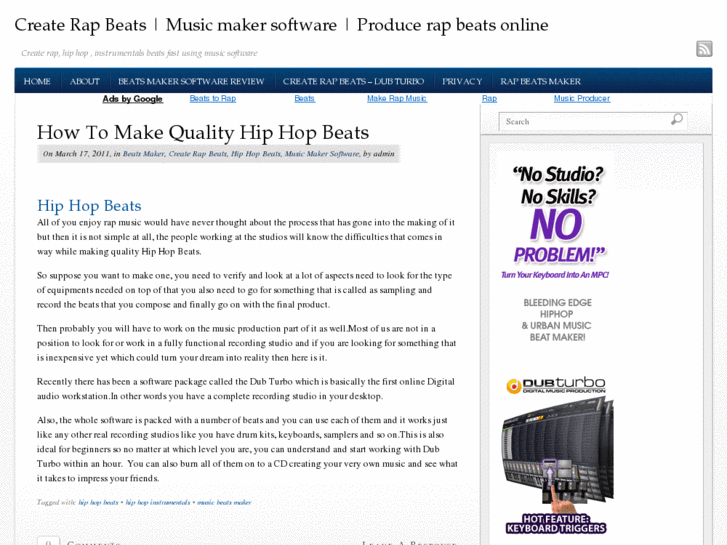Open the article title How To Make Quality Hip Hop Beats
727x545 pixels.
click(x=203, y=133)
